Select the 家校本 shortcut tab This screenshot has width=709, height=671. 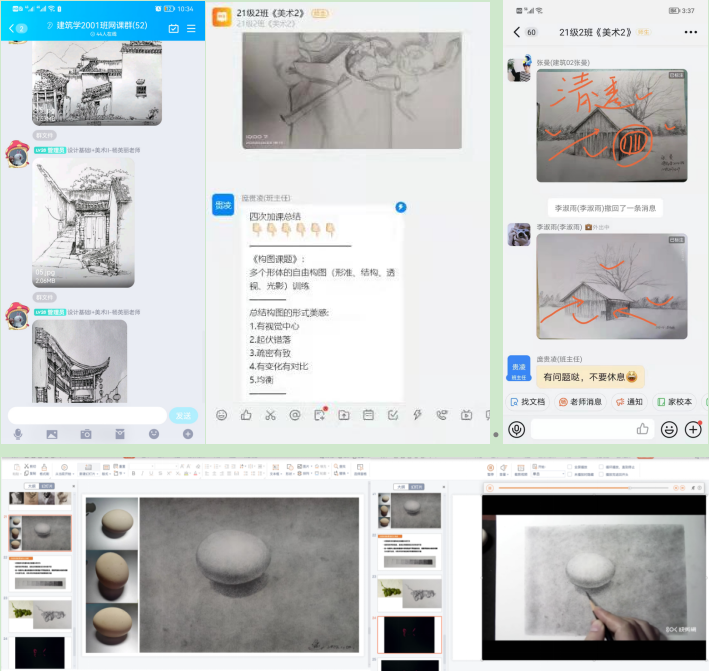(x=675, y=401)
